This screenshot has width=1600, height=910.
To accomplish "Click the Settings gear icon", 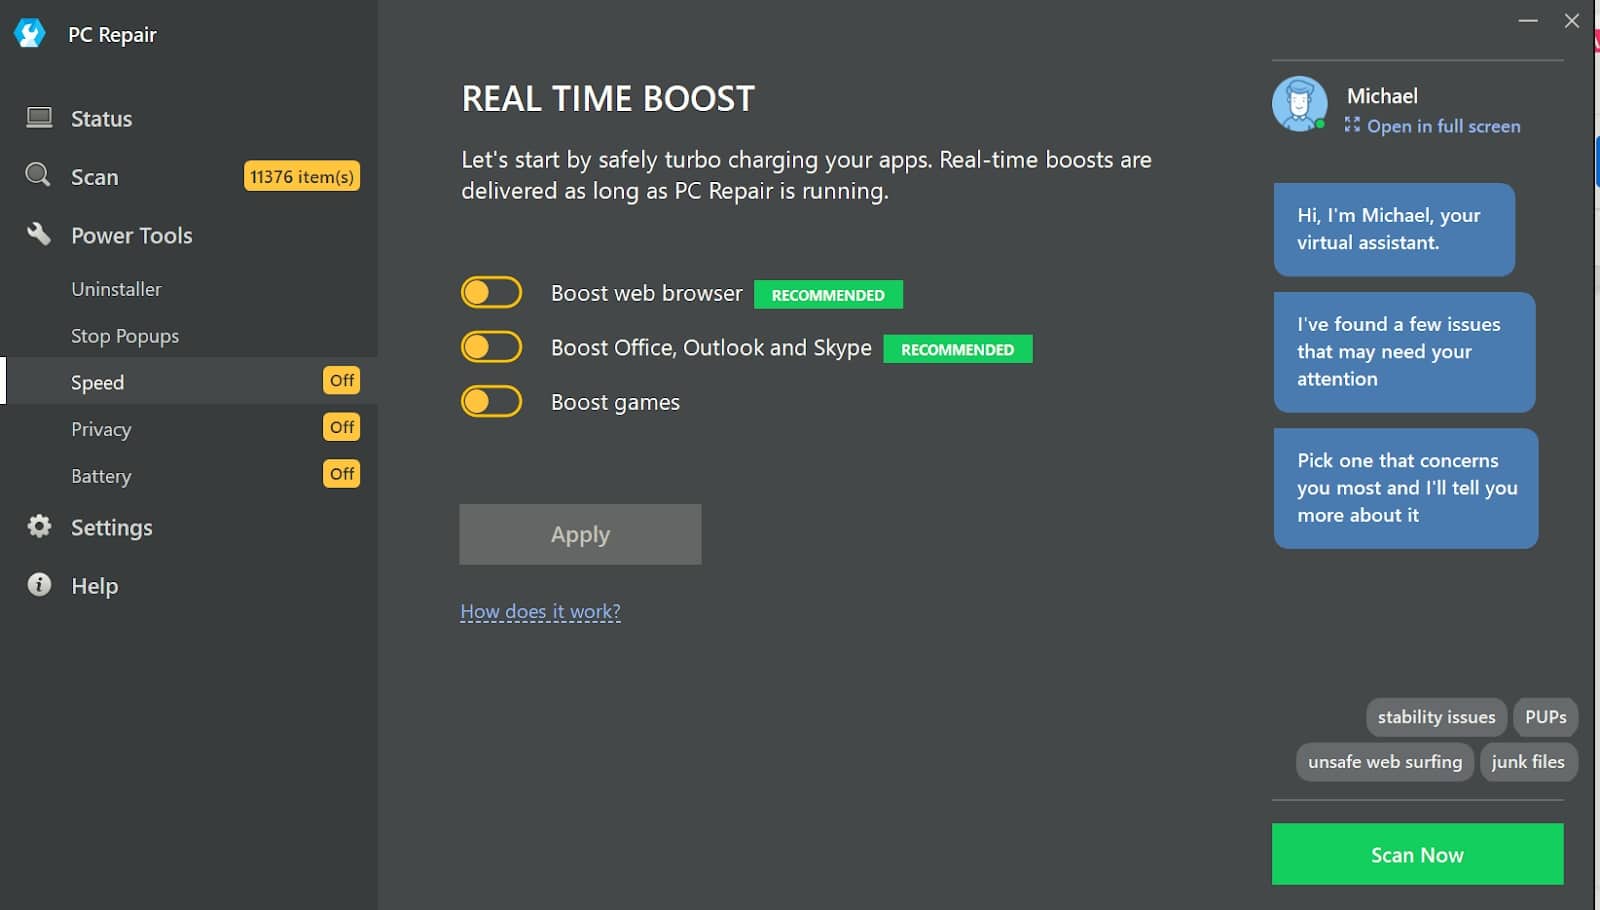I will pyautogui.click(x=39, y=526).
